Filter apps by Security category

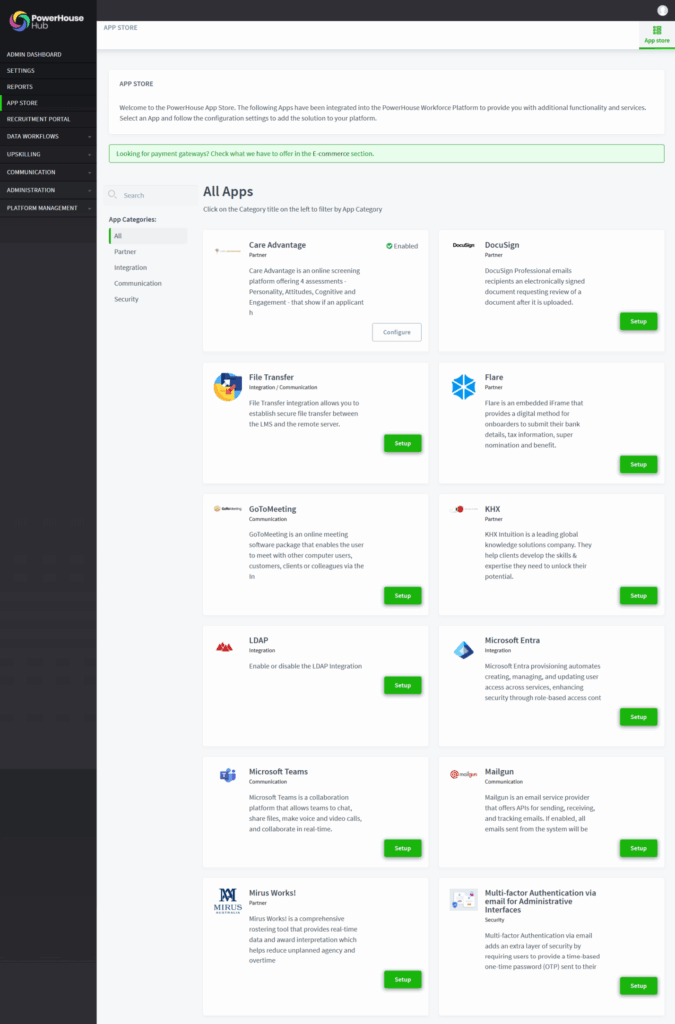tap(126, 299)
